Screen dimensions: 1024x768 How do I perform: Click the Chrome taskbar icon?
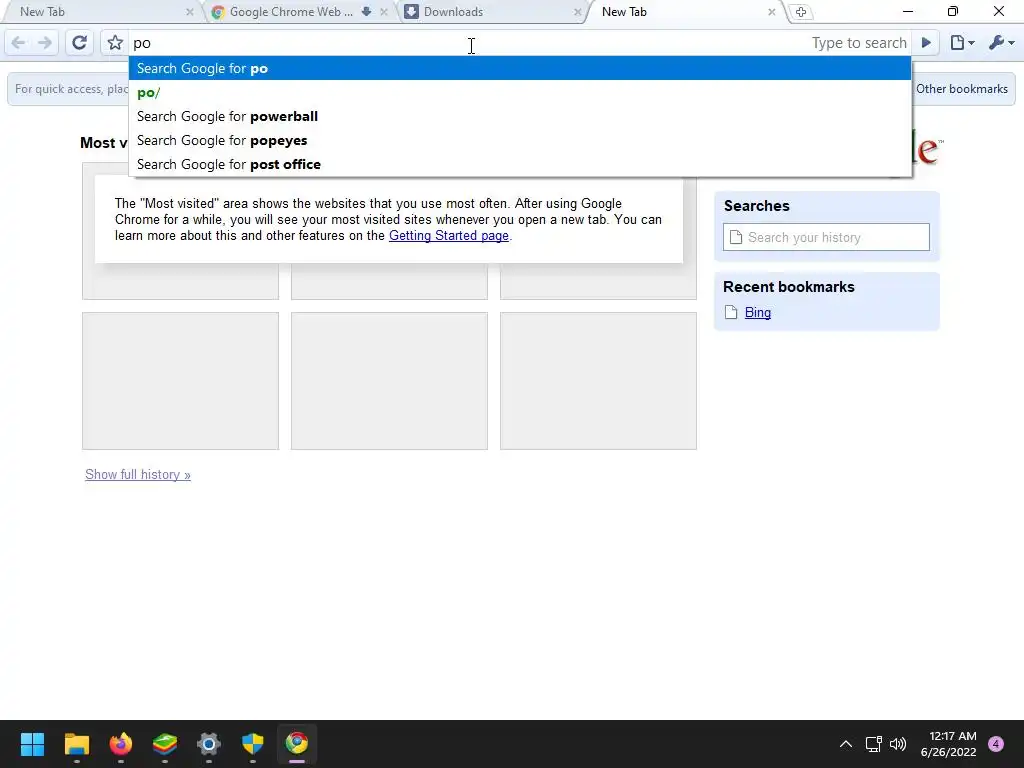[296, 743]
